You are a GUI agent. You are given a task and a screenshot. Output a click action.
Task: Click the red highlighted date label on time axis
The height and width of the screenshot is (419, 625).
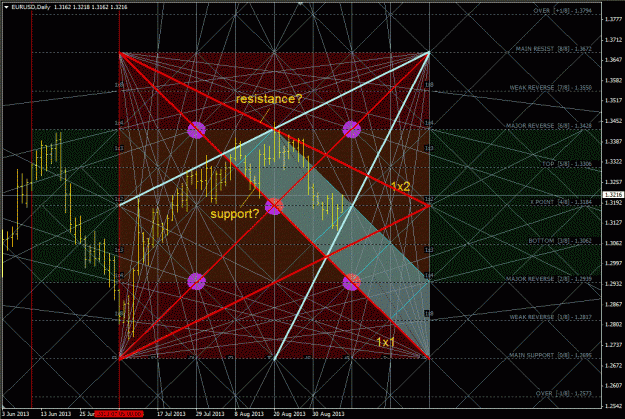(119, 414)
